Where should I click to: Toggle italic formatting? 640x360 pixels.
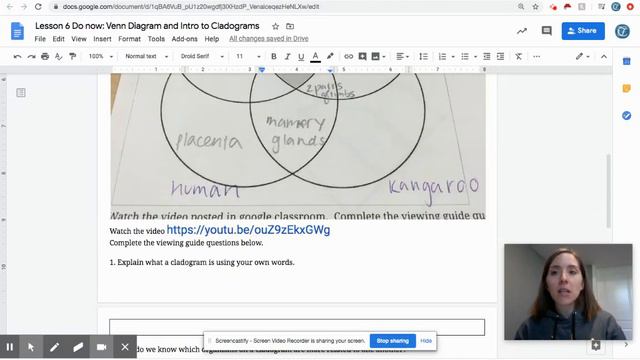[x=287, y=57]
